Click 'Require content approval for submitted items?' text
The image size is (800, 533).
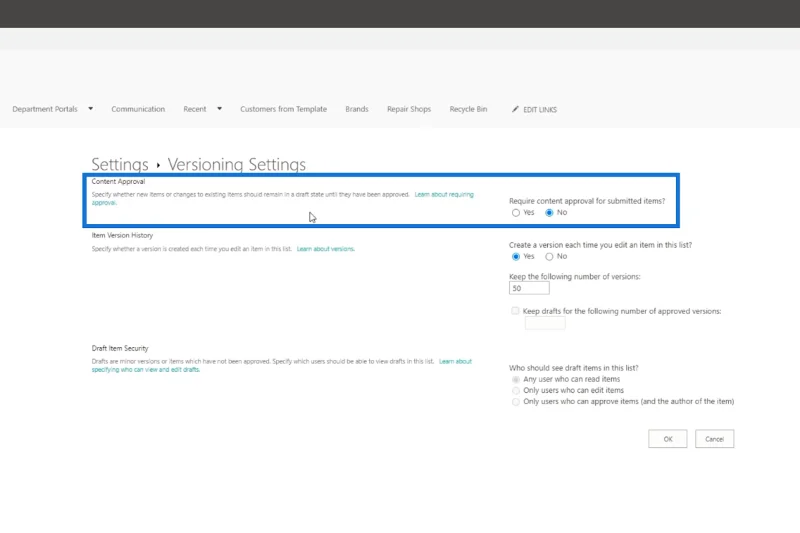pos(587,201)
